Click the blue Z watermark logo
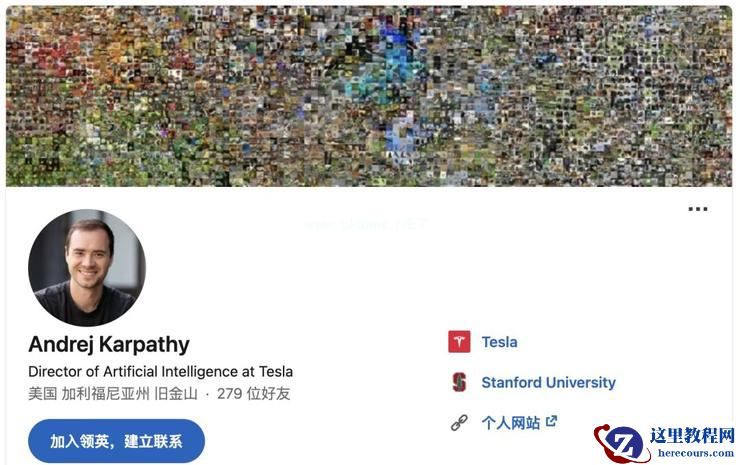The image size is (740, 465). click(621, 444)
